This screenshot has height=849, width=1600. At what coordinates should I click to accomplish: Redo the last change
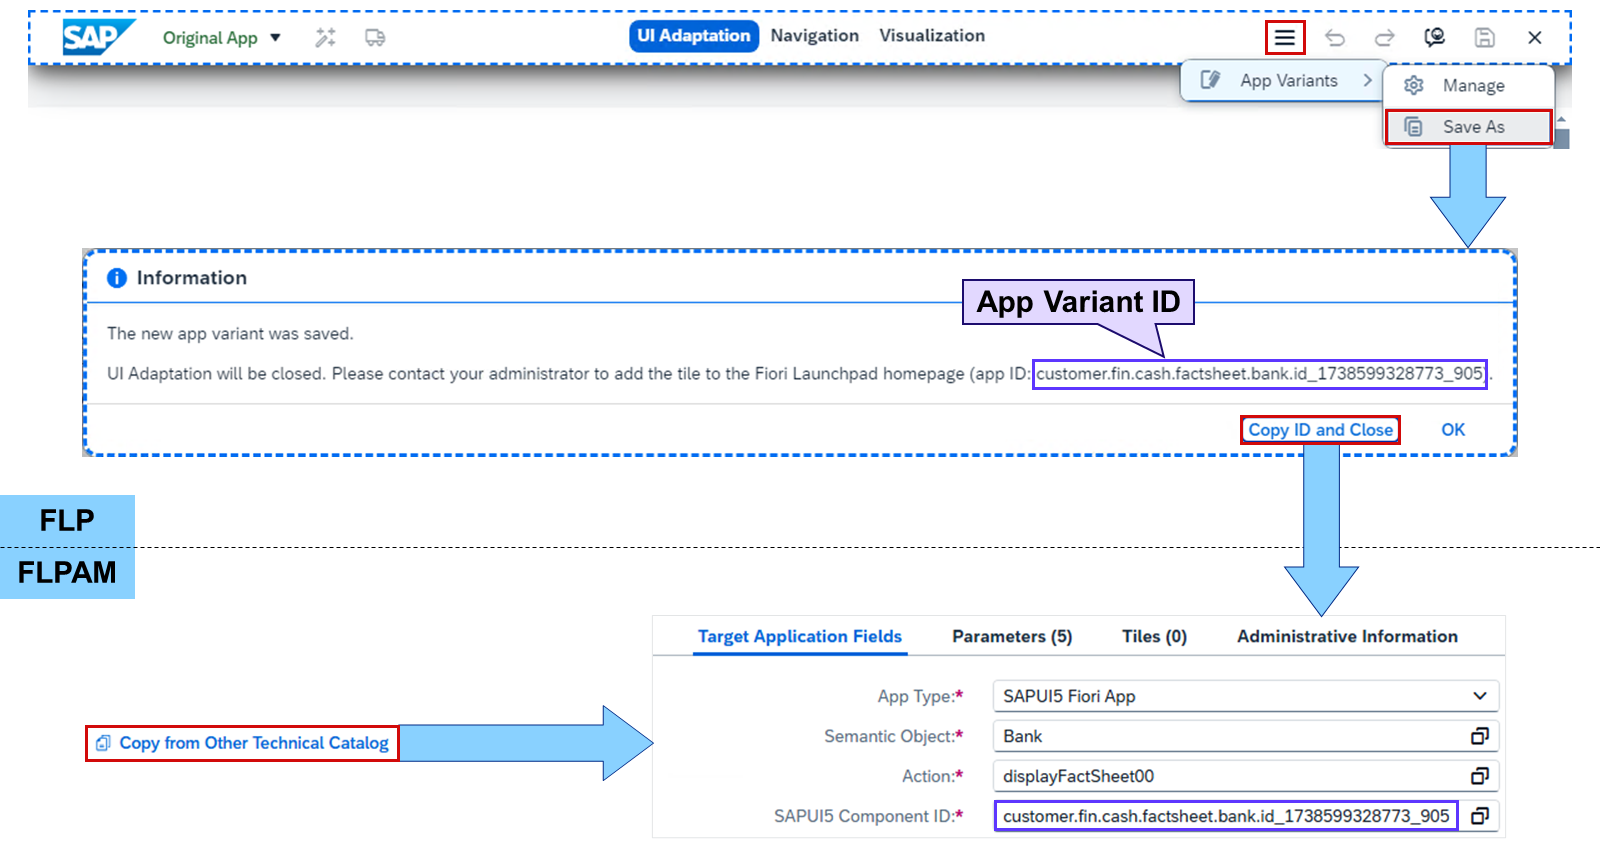(x=1385, y=38)
